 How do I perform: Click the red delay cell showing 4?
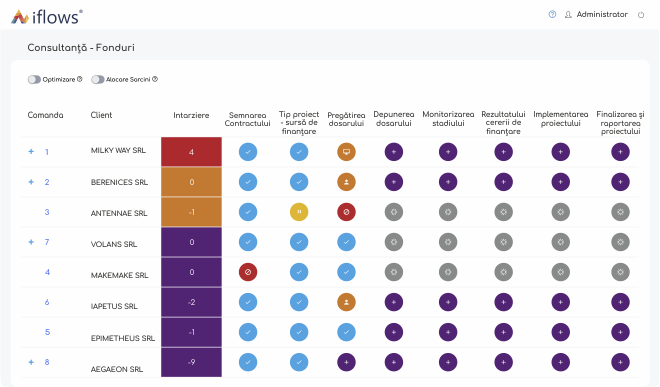[x=192, y=152]
